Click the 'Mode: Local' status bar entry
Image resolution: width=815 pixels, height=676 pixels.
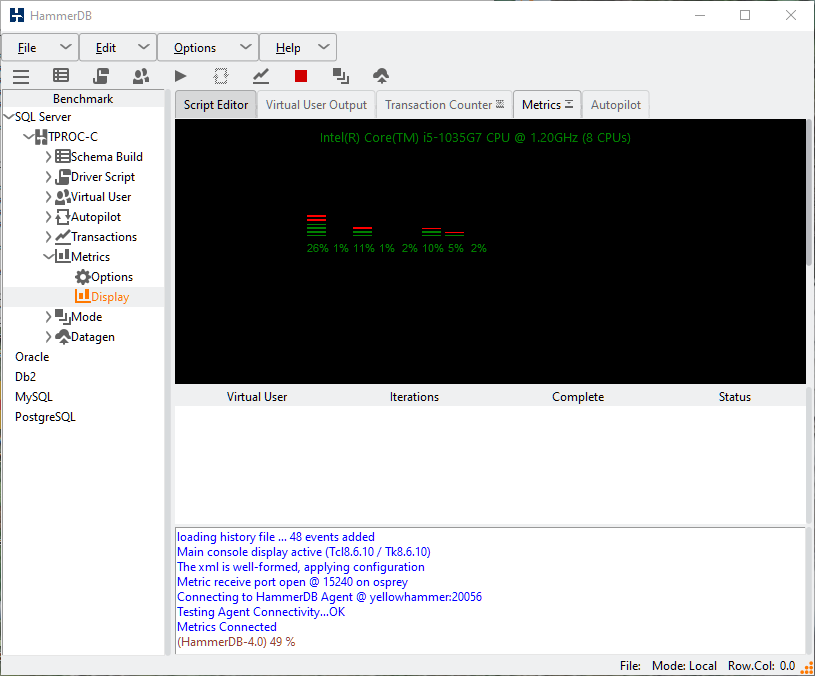[684, 666]
